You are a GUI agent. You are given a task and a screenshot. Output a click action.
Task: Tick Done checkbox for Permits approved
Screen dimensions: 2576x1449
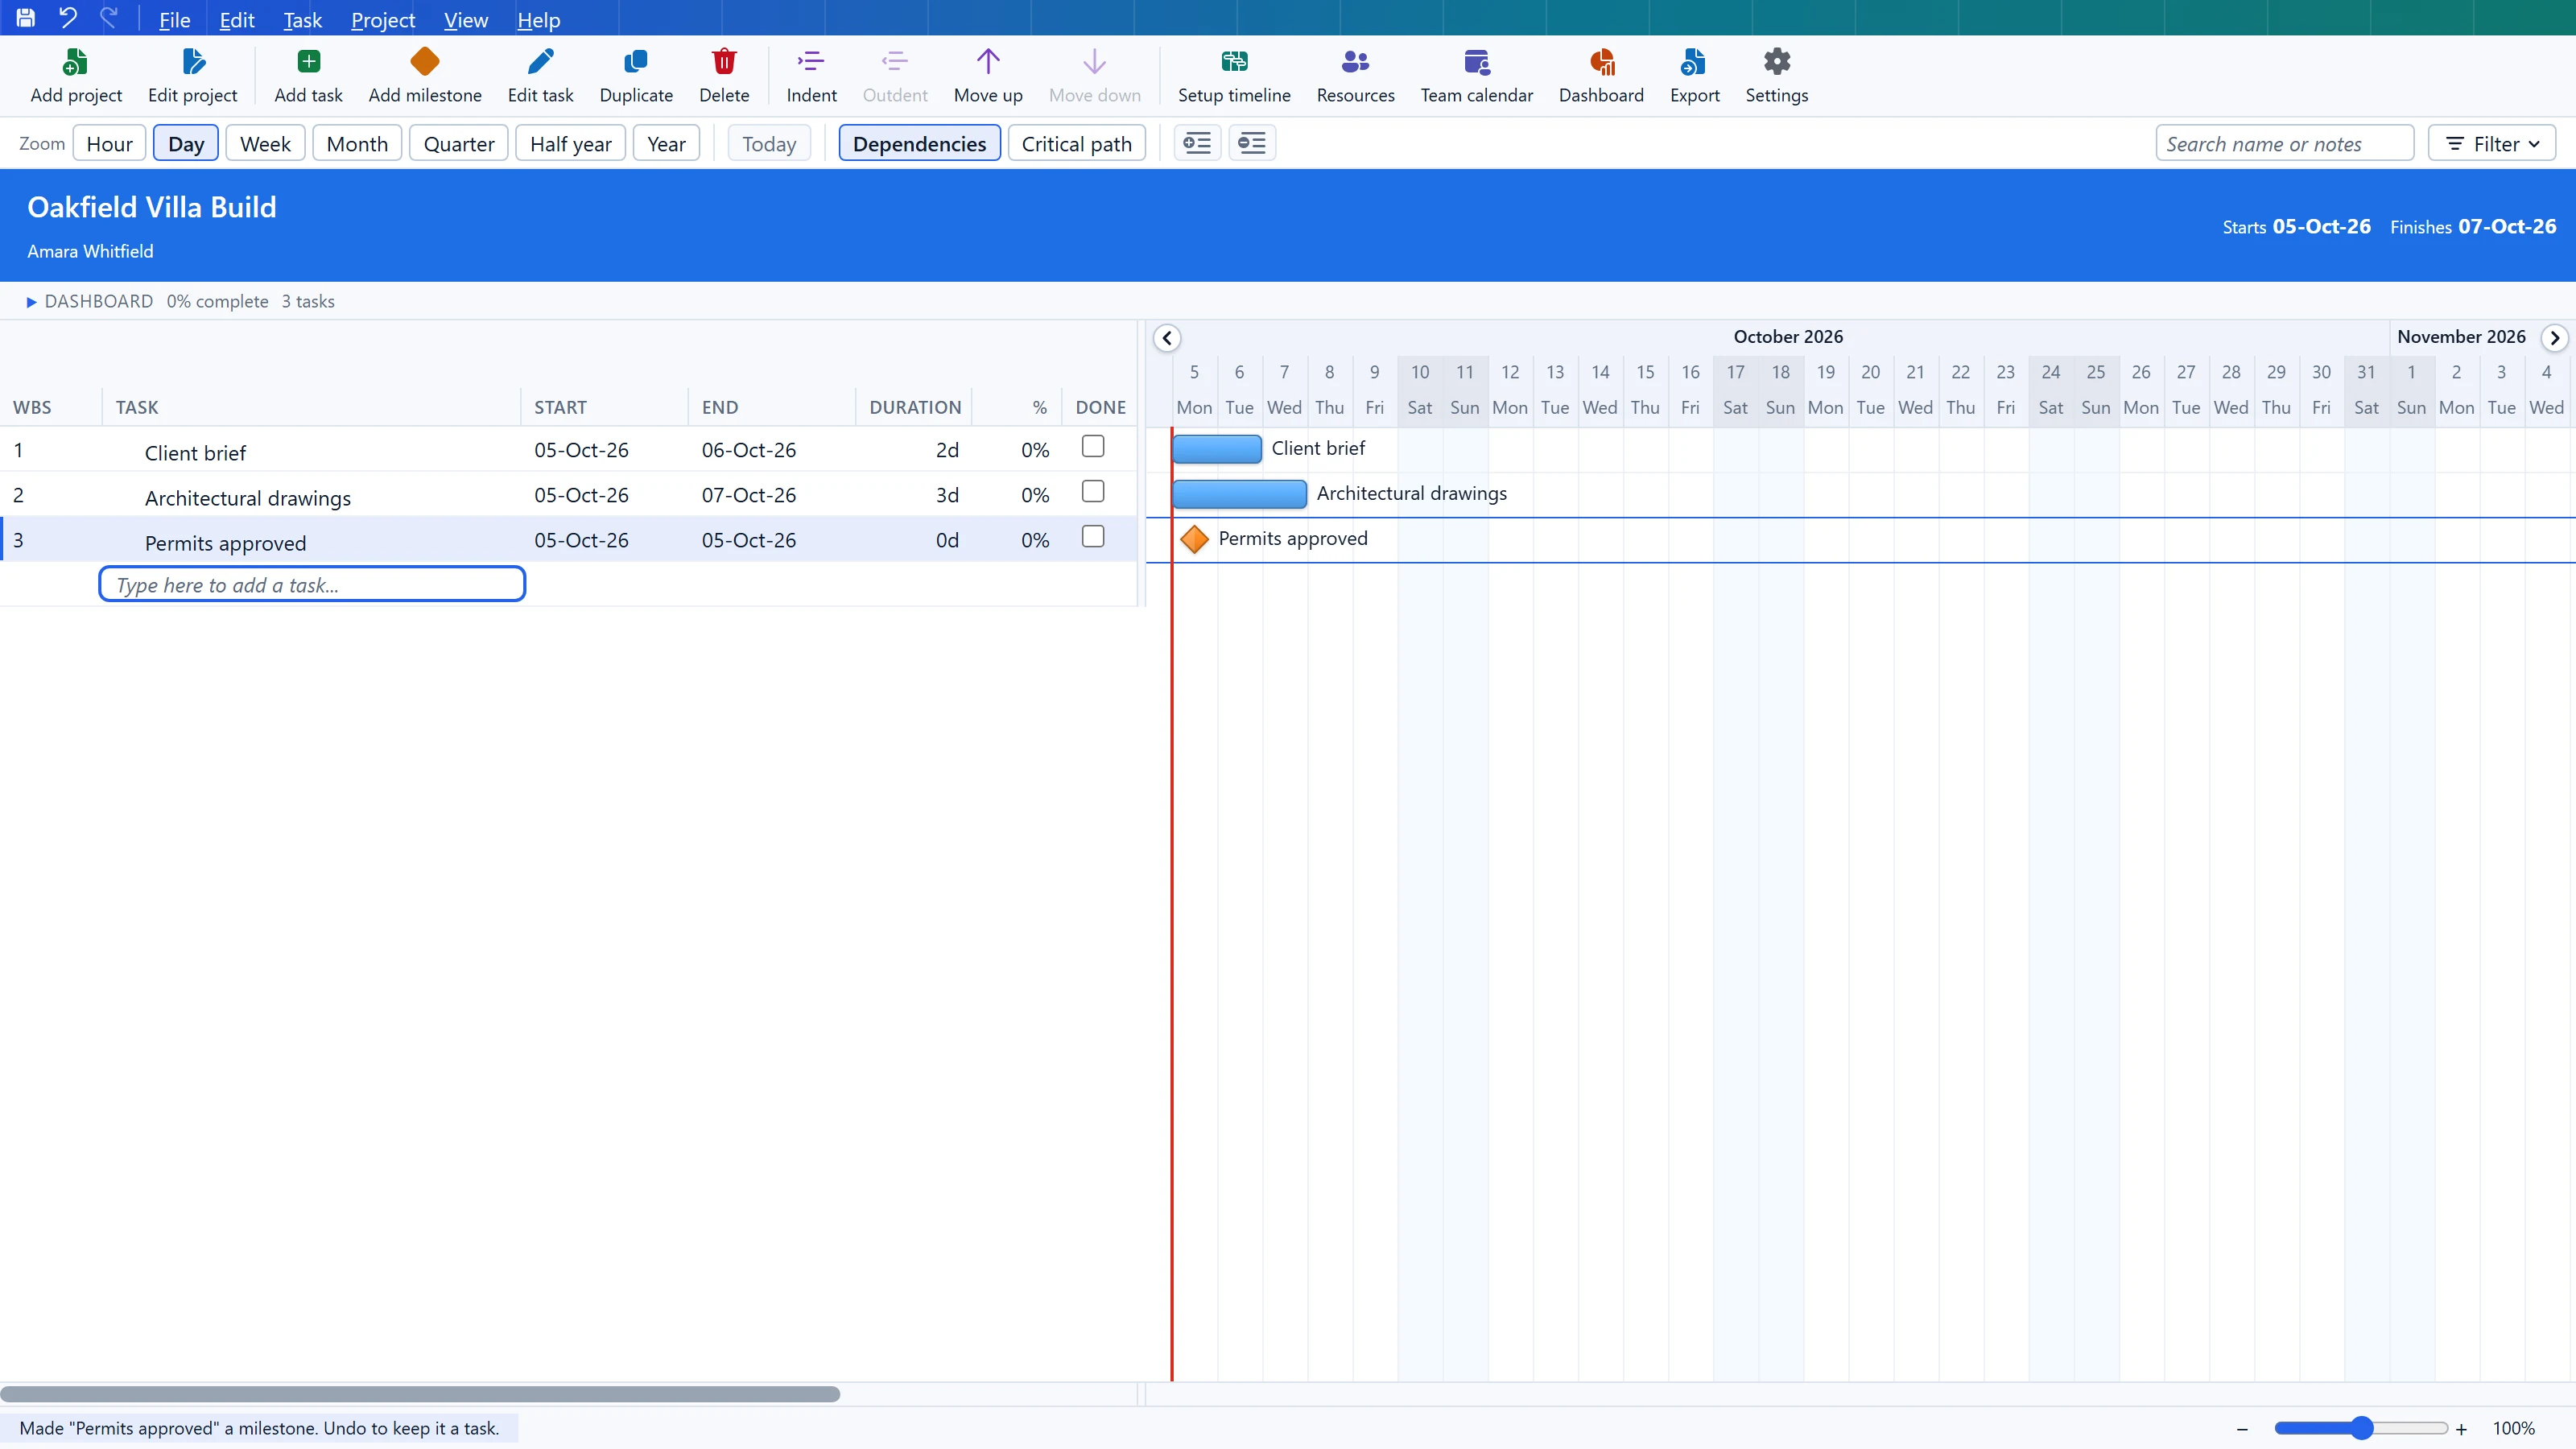1093,536
